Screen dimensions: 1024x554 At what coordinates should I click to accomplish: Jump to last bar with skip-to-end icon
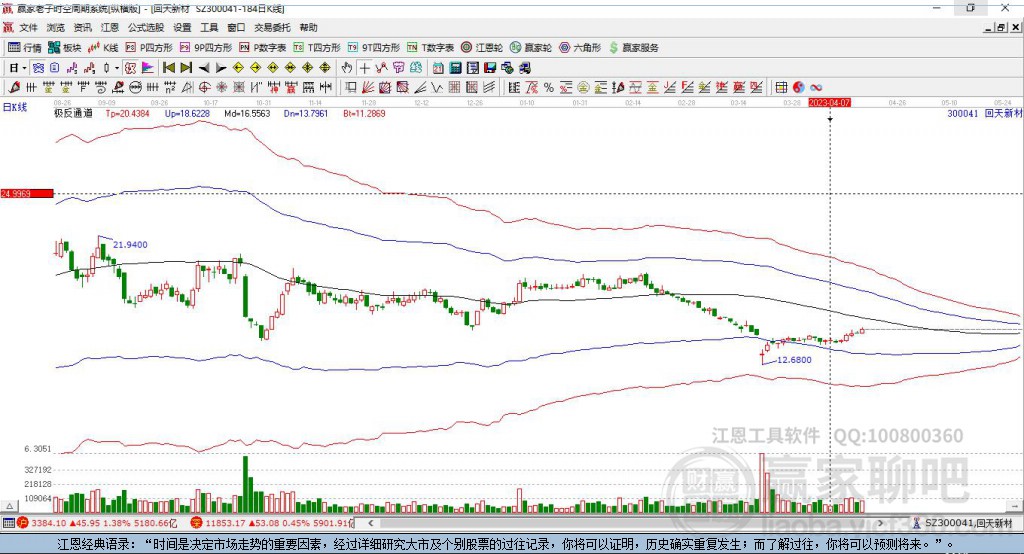point(186,68)
